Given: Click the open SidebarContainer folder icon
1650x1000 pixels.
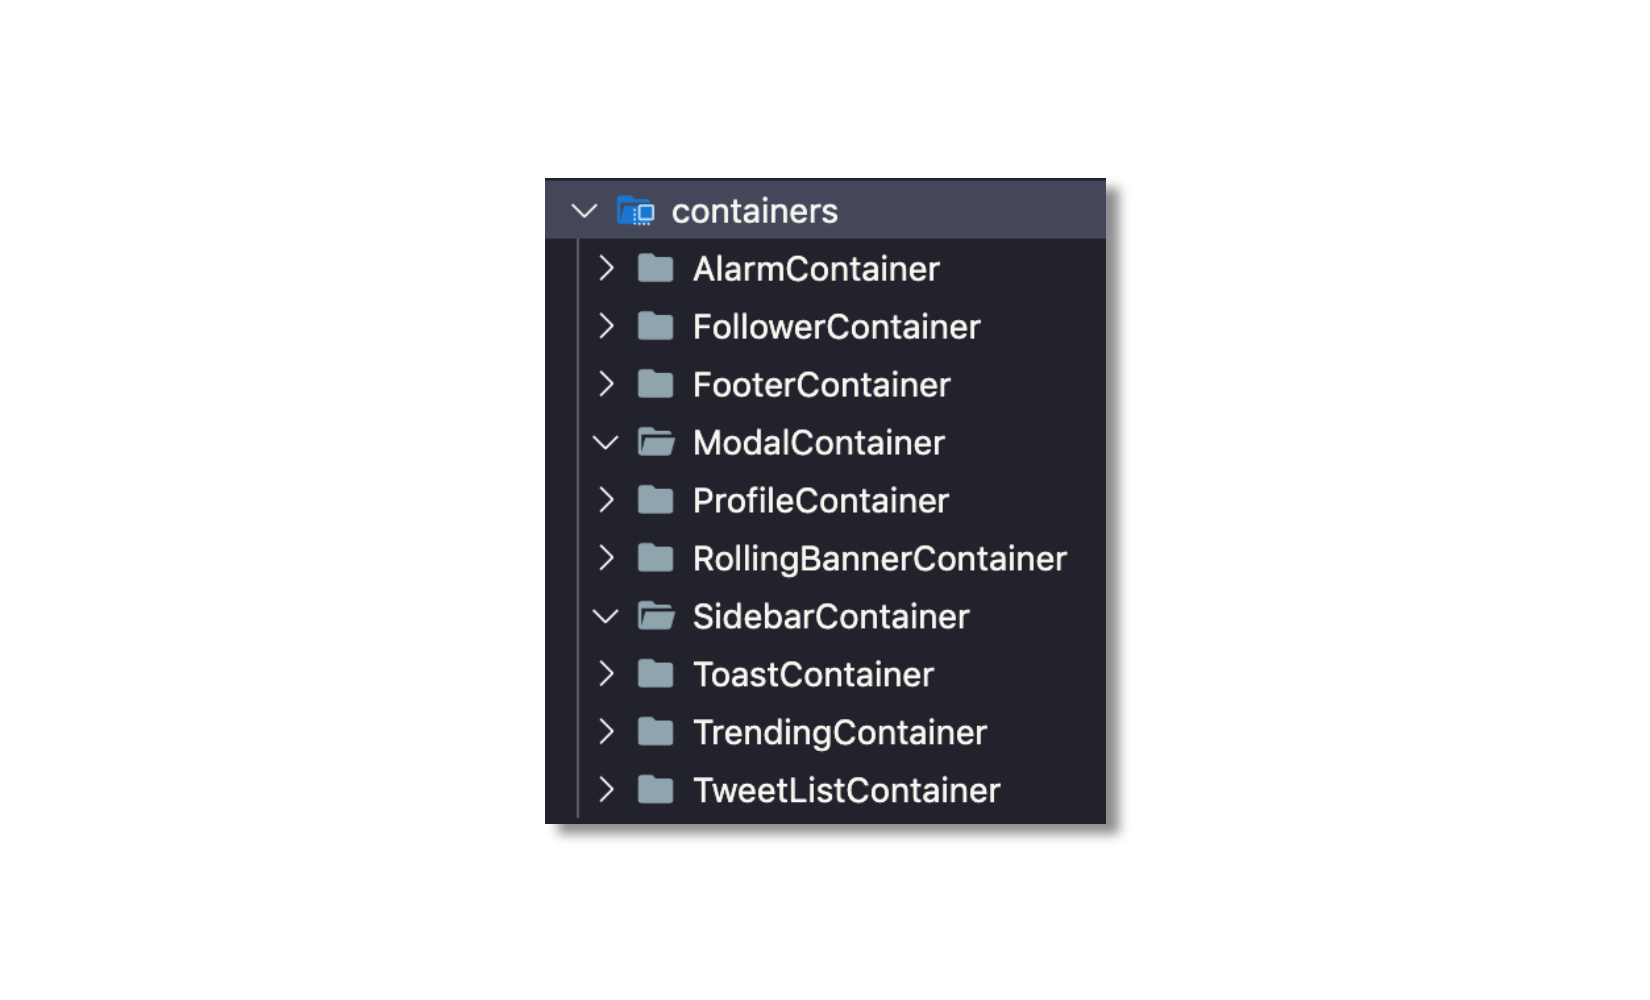Looking at the screenshot, I should coord(656,616).
